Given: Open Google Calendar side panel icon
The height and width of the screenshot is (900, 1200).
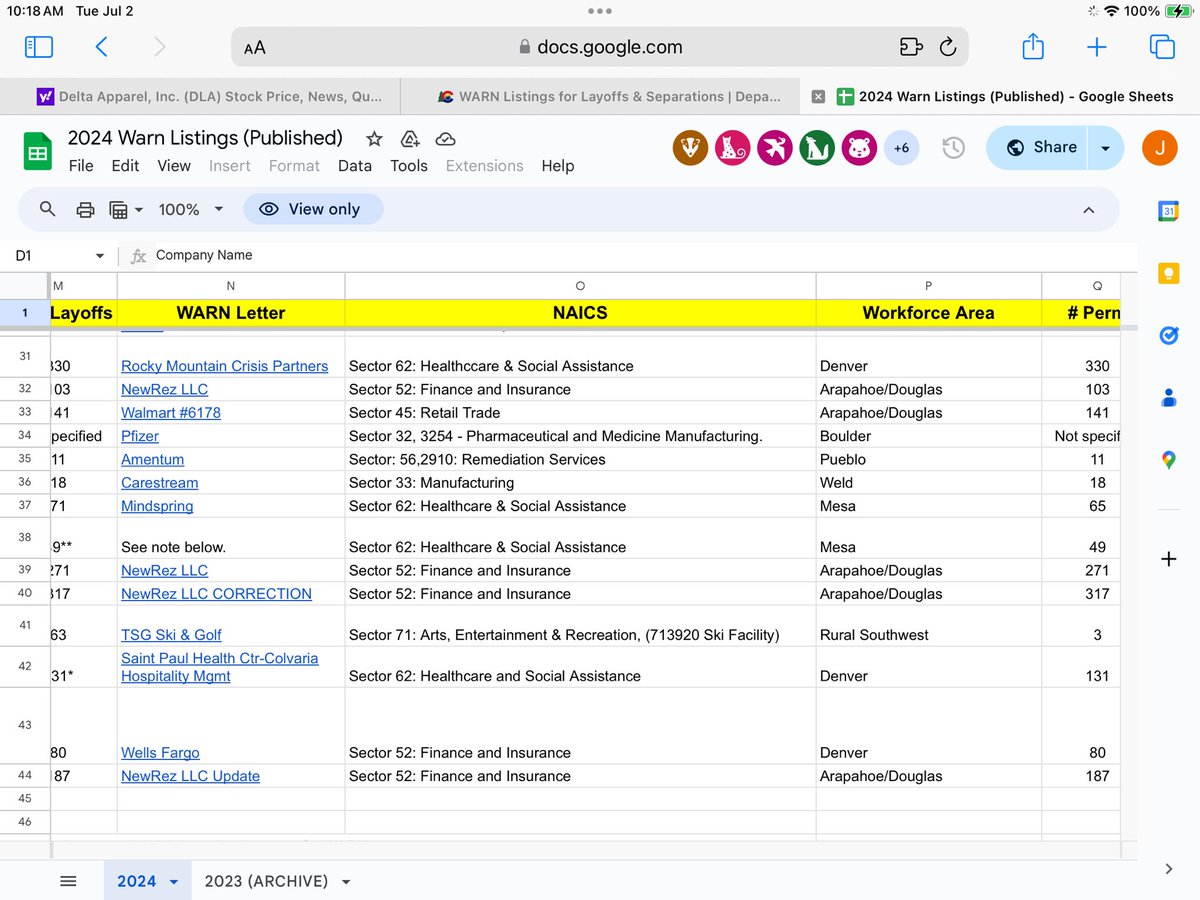Looking at the screenshot, I should click(x=1168, y=210).
